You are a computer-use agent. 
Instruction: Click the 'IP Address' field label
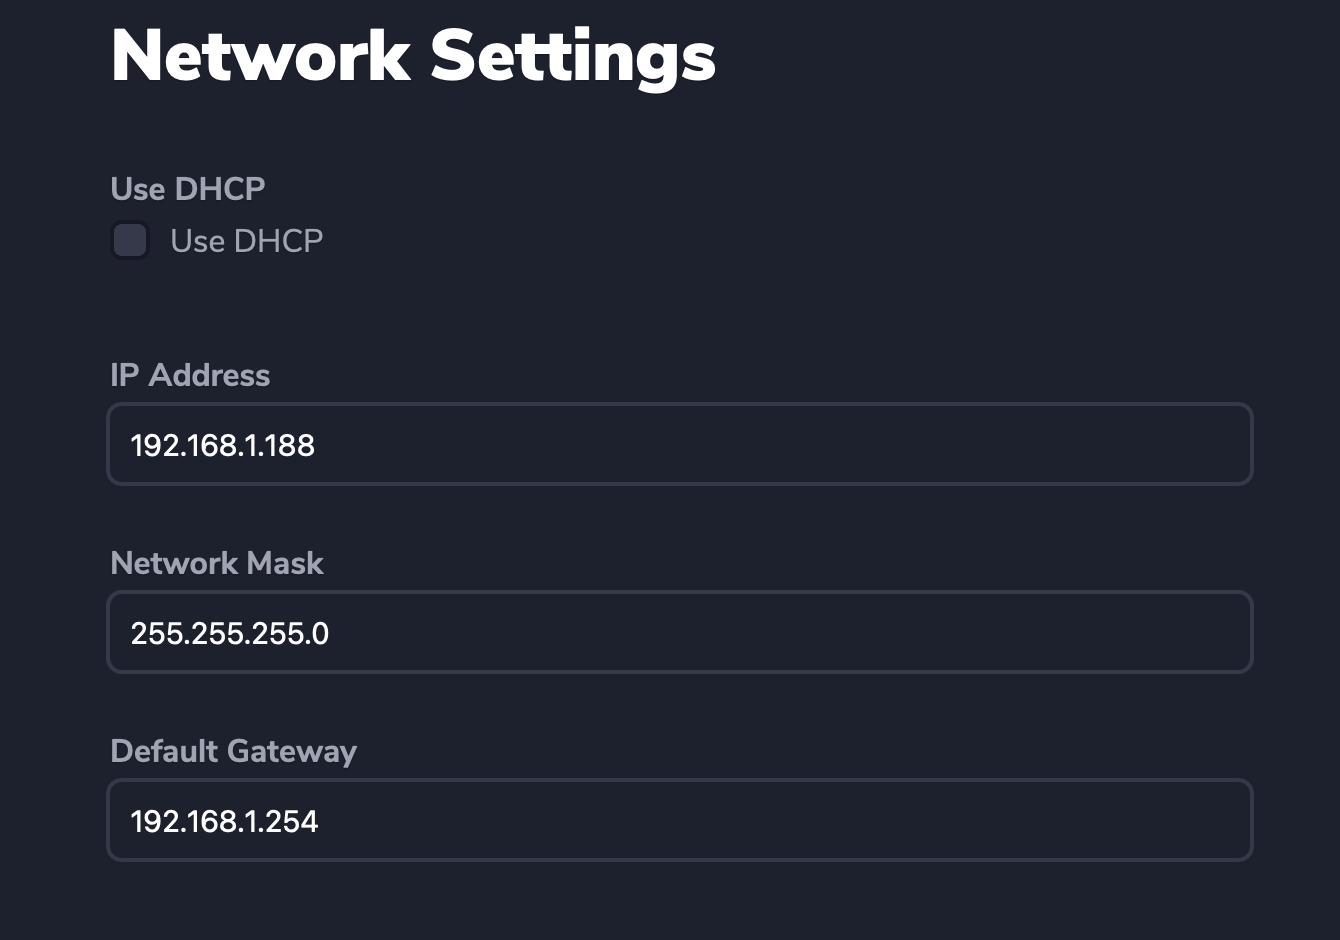[x=190, y=375]
